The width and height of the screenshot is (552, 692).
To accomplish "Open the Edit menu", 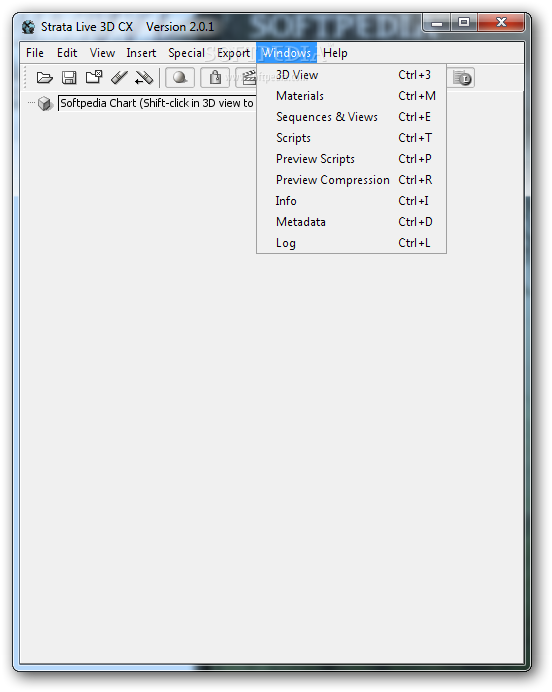I will click(67, 53).
